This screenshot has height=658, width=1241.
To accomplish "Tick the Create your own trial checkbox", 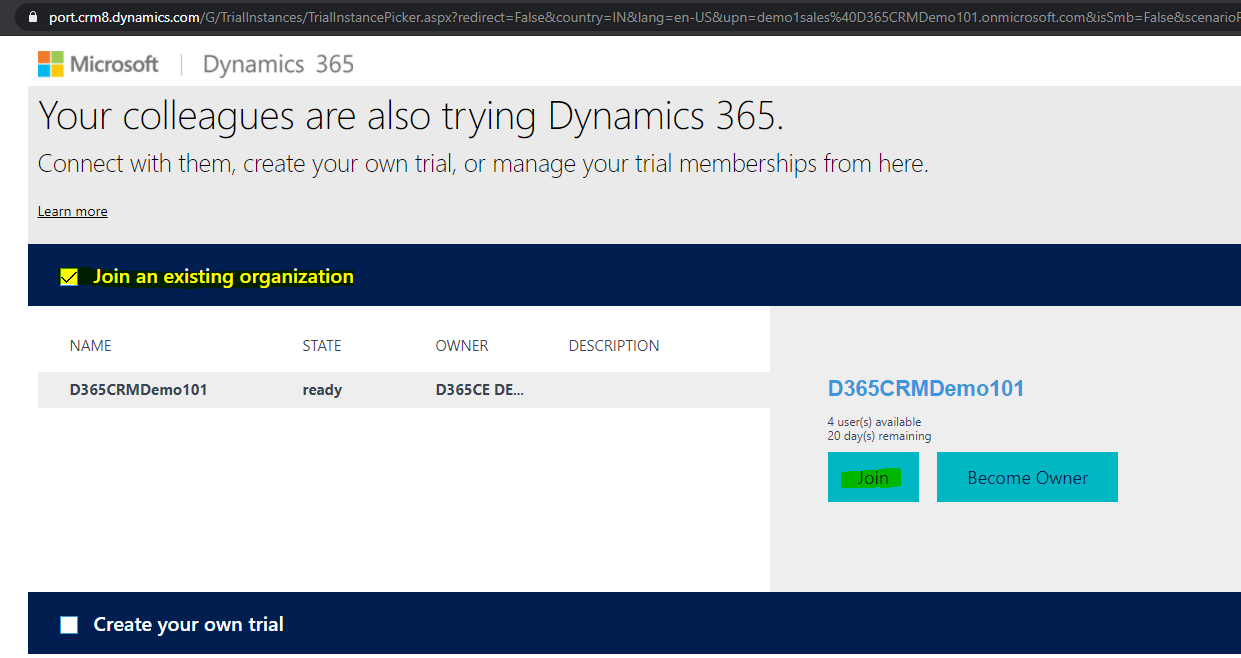I will click(x=69, y=625).
